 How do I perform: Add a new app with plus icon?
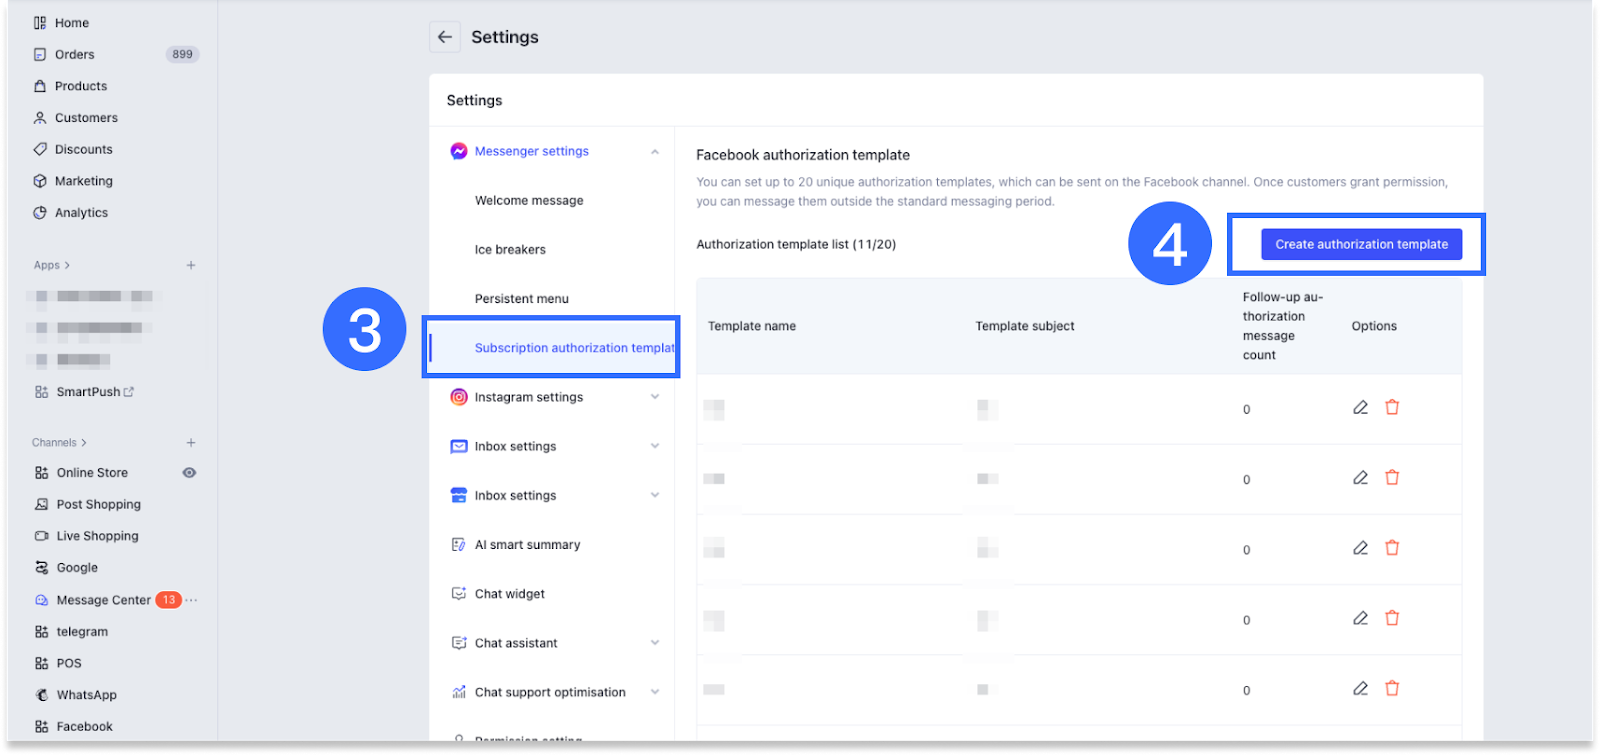pos(191,265)
